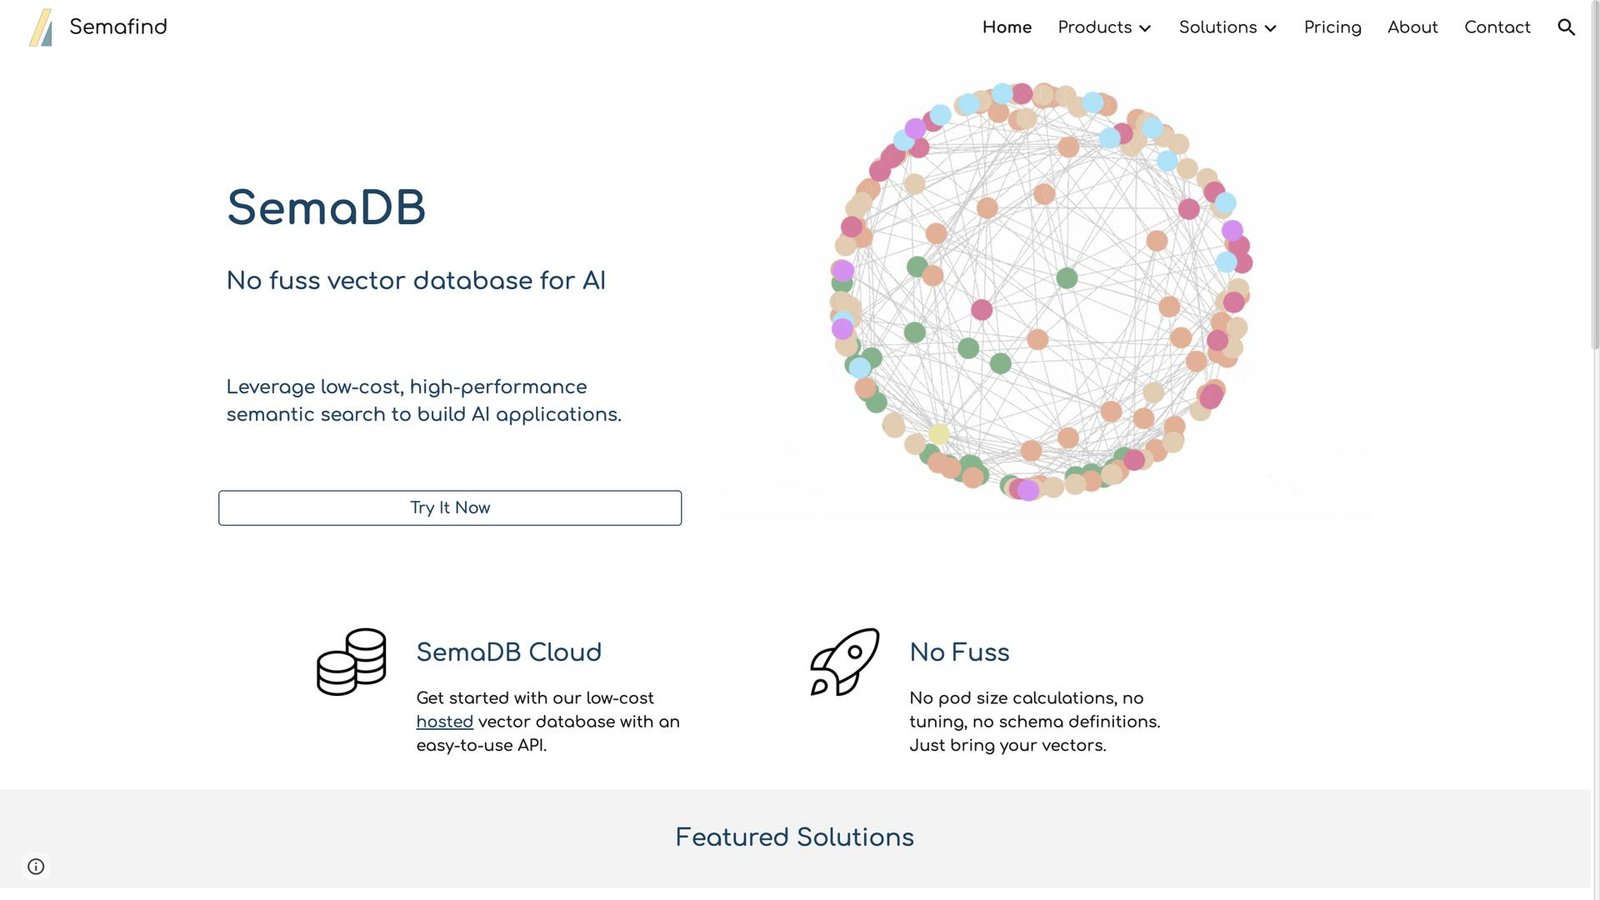Click the Try It Now button

point(450,508)
